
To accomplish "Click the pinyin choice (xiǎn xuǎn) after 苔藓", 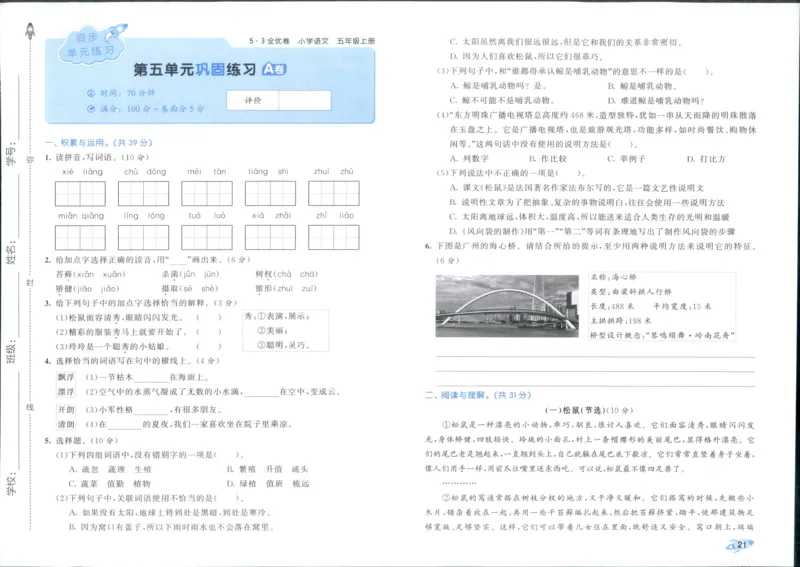I will pyautogui.click(x=100, y=275).
